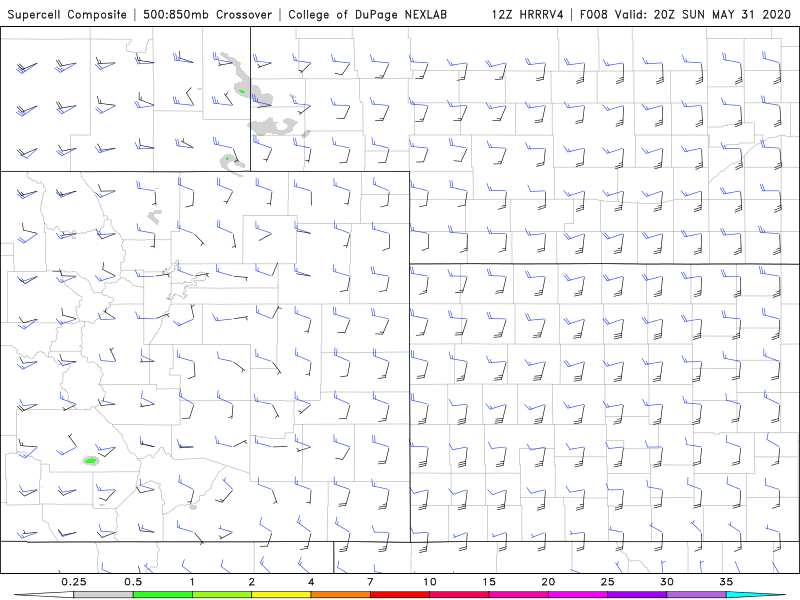Click the "500:850mb Crossover" header label
This screenshot has height=600, width=800.
pos(208,15)
